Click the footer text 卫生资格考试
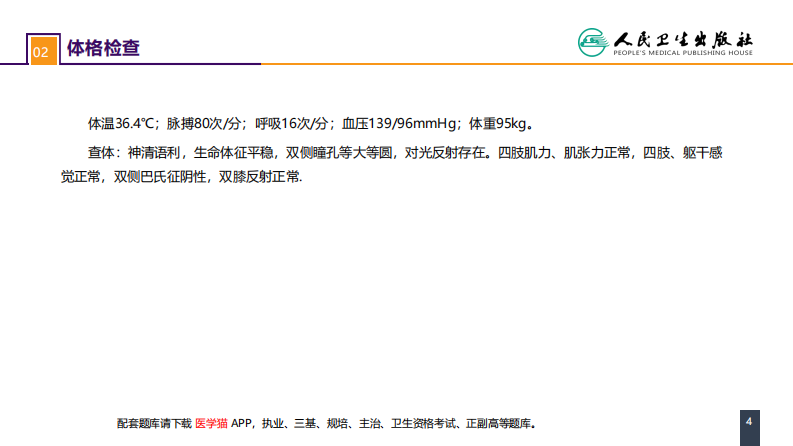The image size is (793, 446). 423,424
